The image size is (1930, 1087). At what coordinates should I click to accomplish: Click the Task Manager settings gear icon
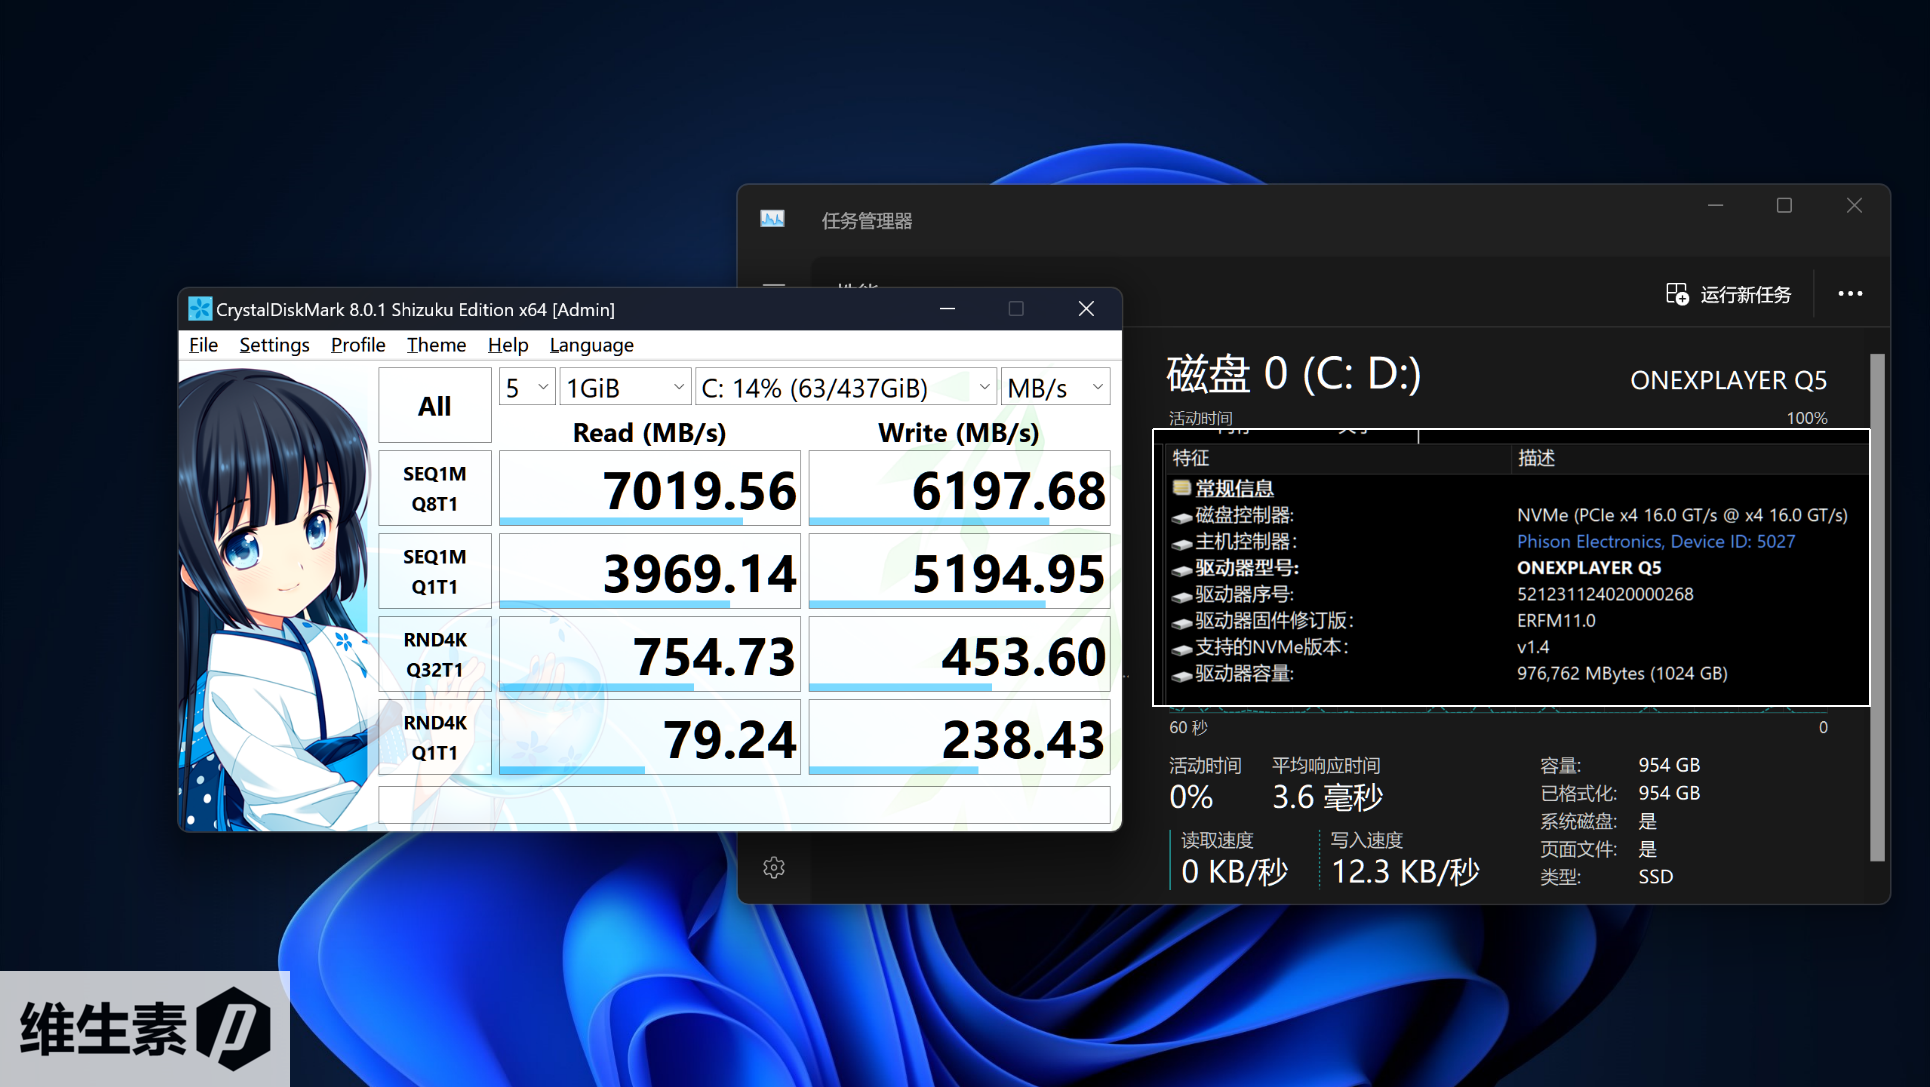[x=773, y=868]
